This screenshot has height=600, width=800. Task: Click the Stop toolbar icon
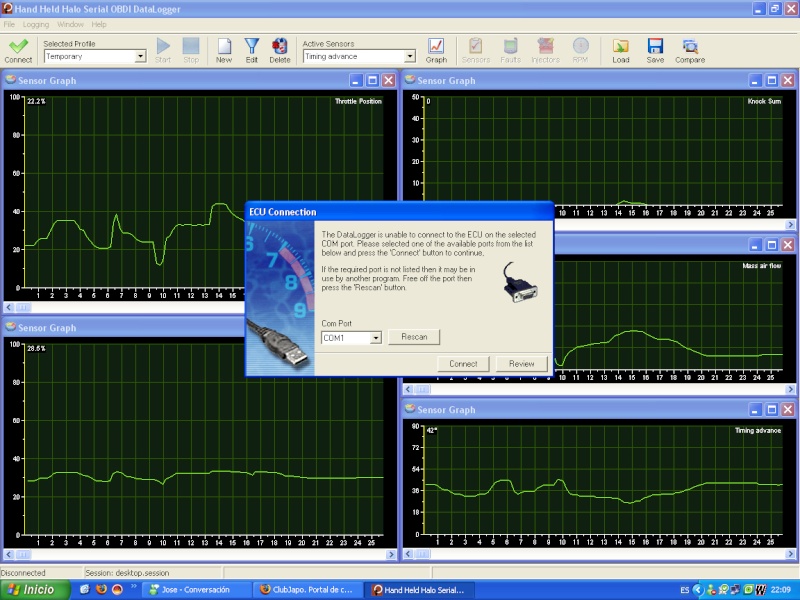pos(191,51)
